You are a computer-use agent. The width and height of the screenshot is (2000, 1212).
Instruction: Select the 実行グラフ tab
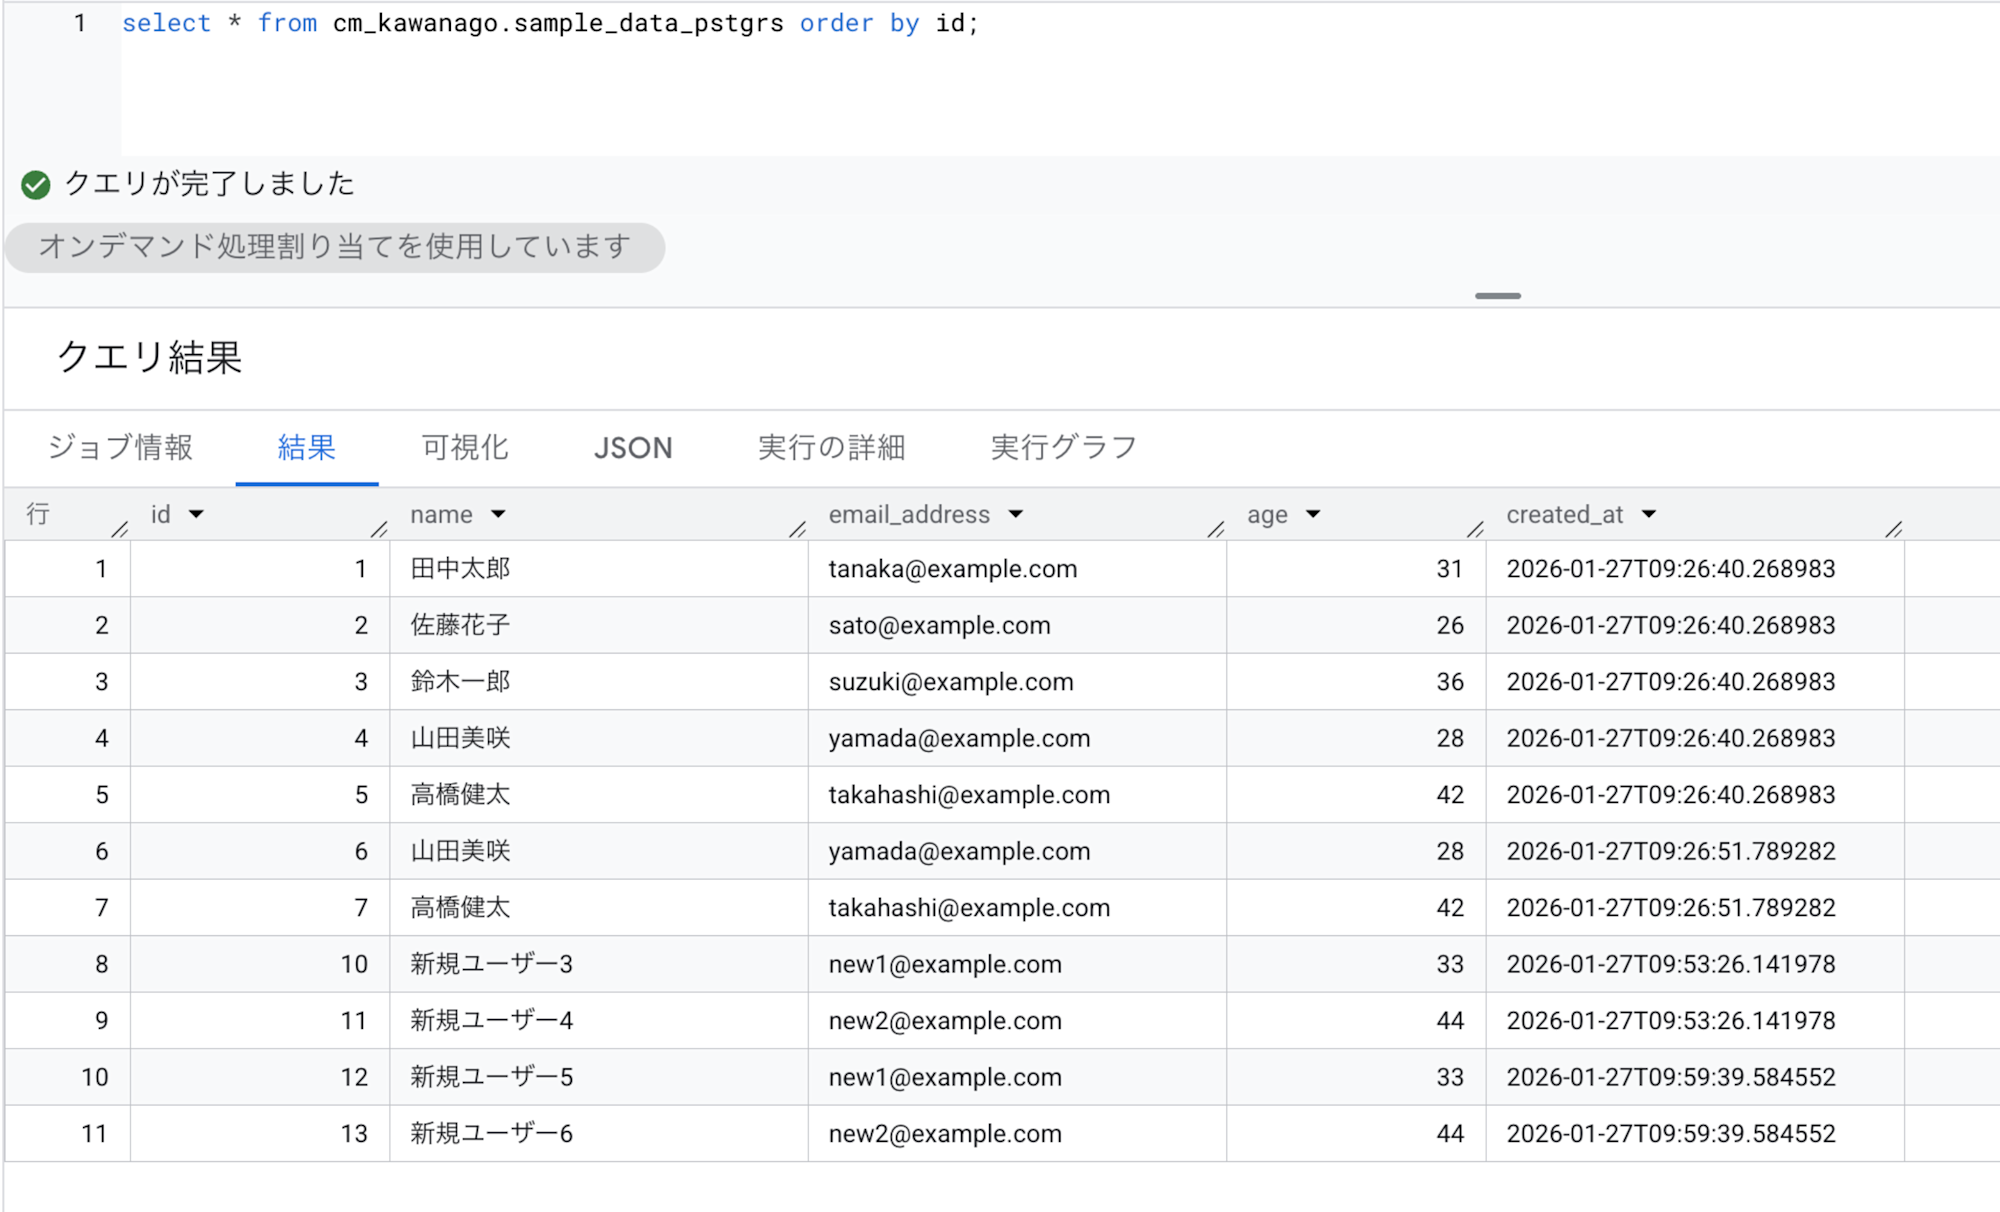1064,447
